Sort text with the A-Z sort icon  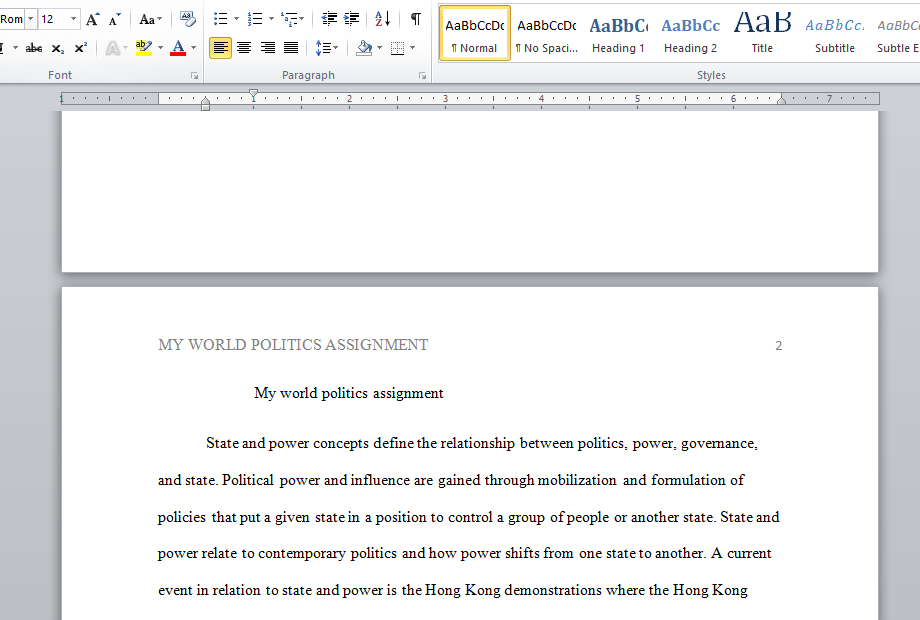pos(383,19)
